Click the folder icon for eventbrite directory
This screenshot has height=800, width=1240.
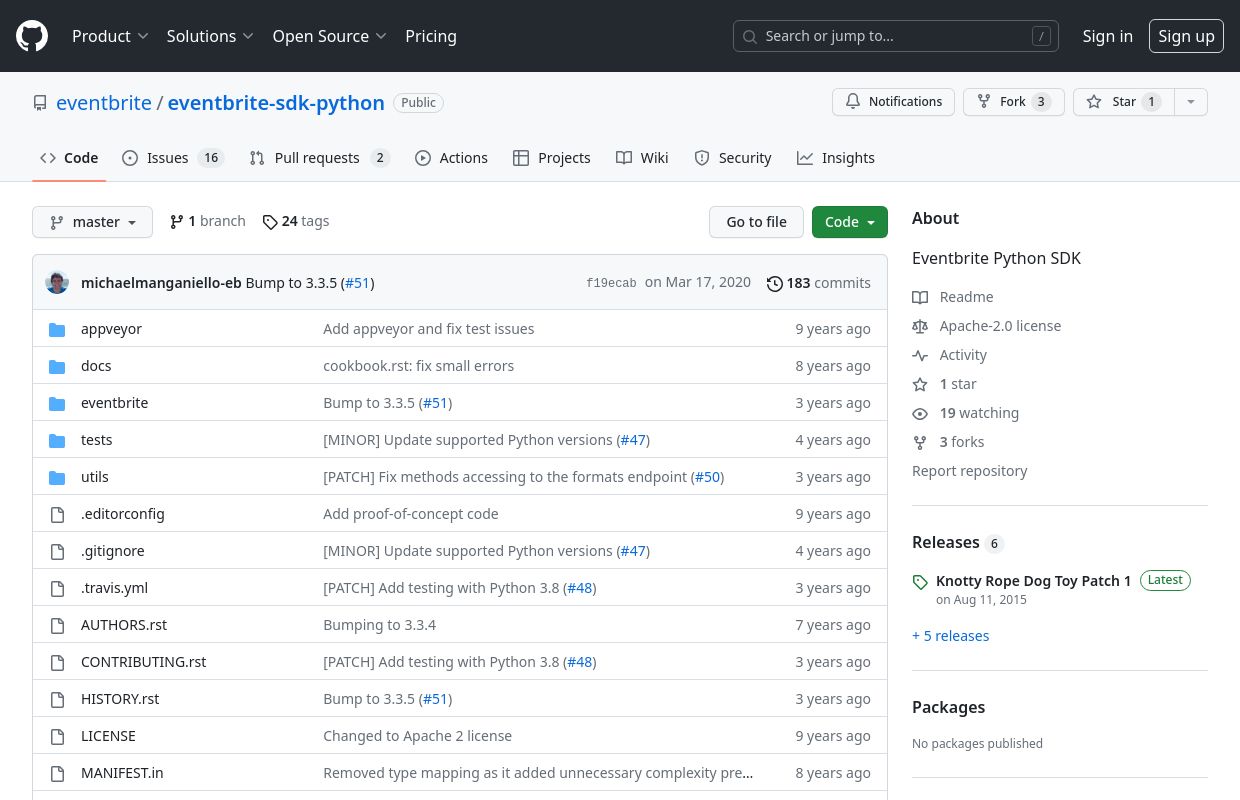57,403
